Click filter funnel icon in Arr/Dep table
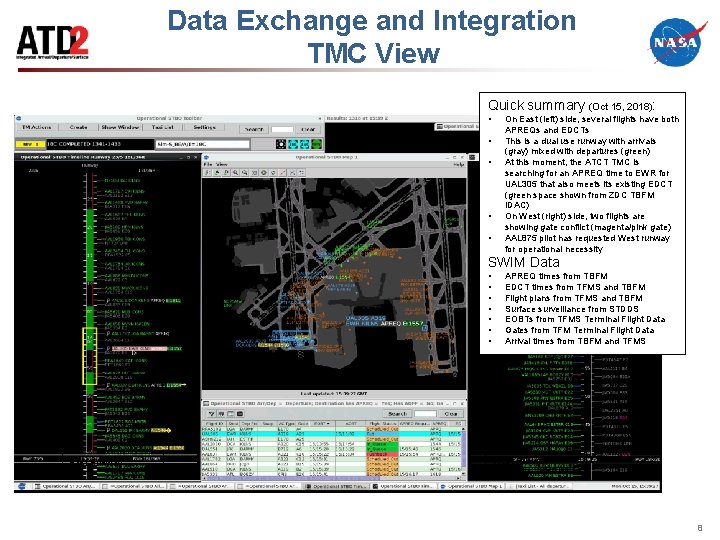The width and height of the screenshot is (720, 540). [211, 414]
